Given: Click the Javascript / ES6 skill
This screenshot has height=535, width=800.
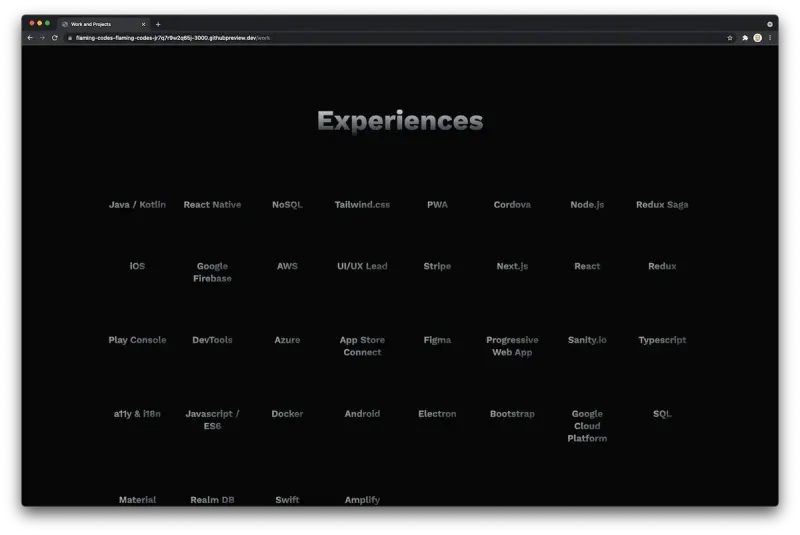Looking at the screenshot, I should (212, 420).
